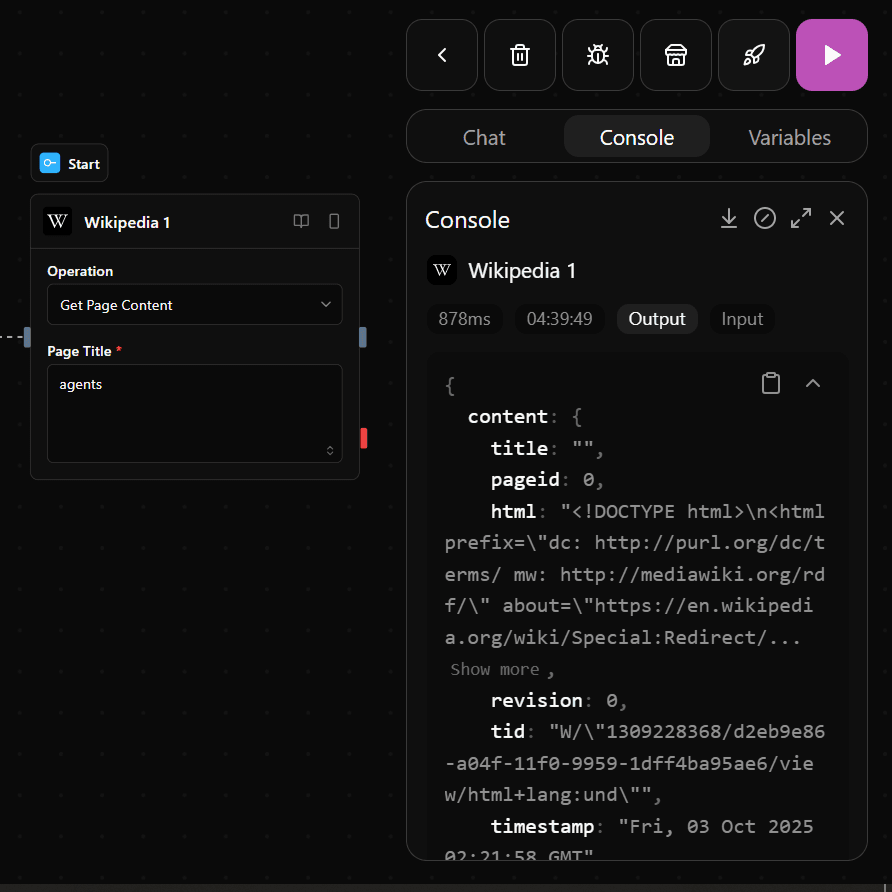Click the marketplace store icon

(x=676, y=55)
